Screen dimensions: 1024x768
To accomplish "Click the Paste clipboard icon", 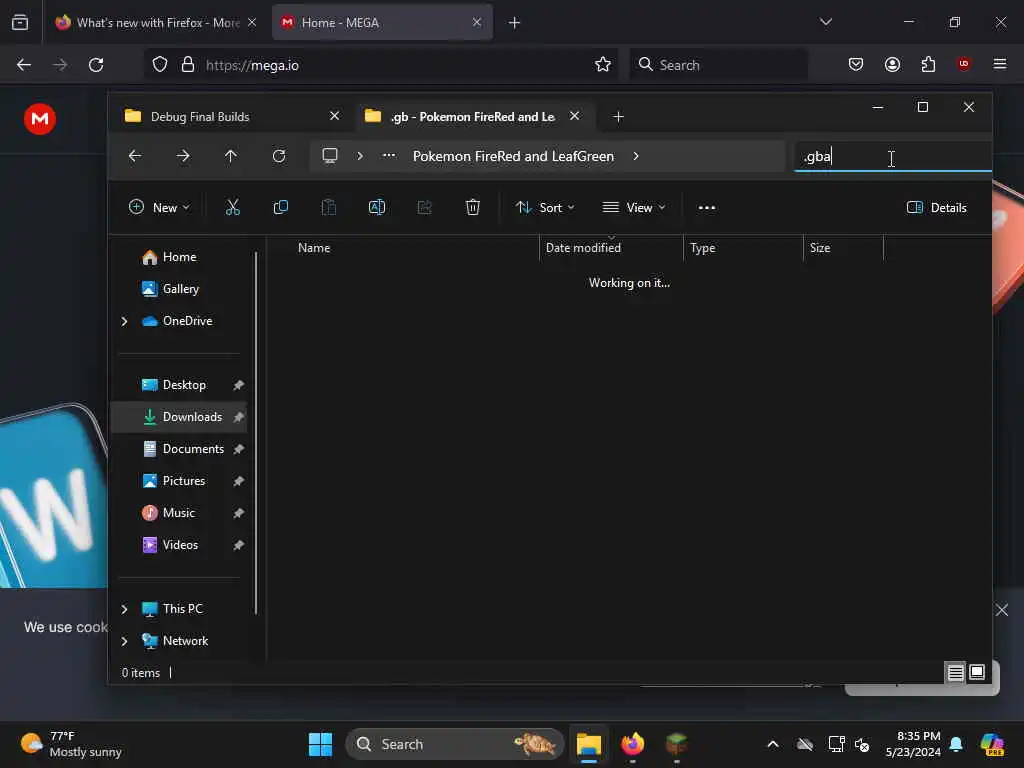I will 328,208.
